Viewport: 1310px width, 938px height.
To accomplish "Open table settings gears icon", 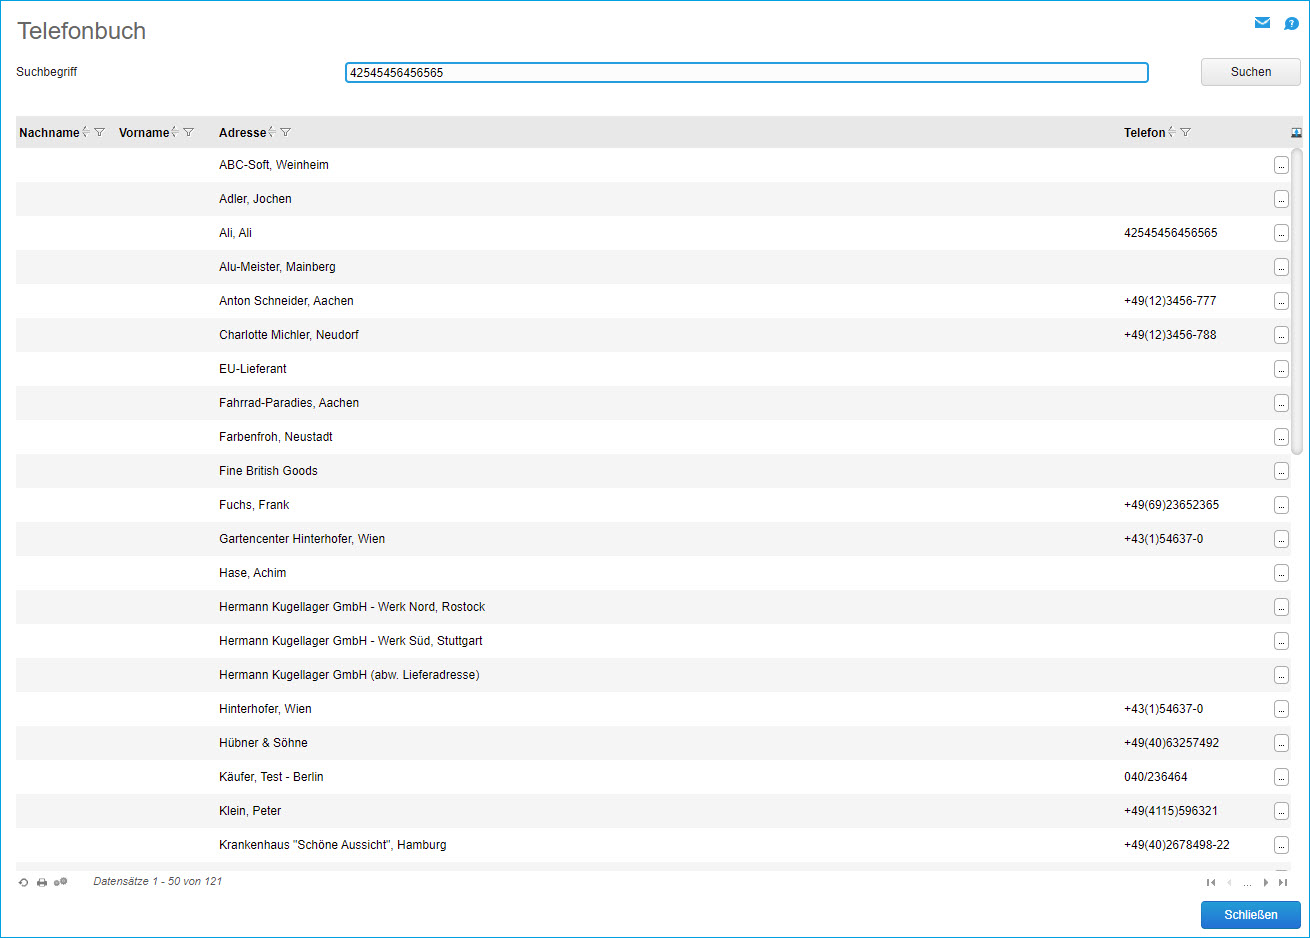I will click(61, 882).
